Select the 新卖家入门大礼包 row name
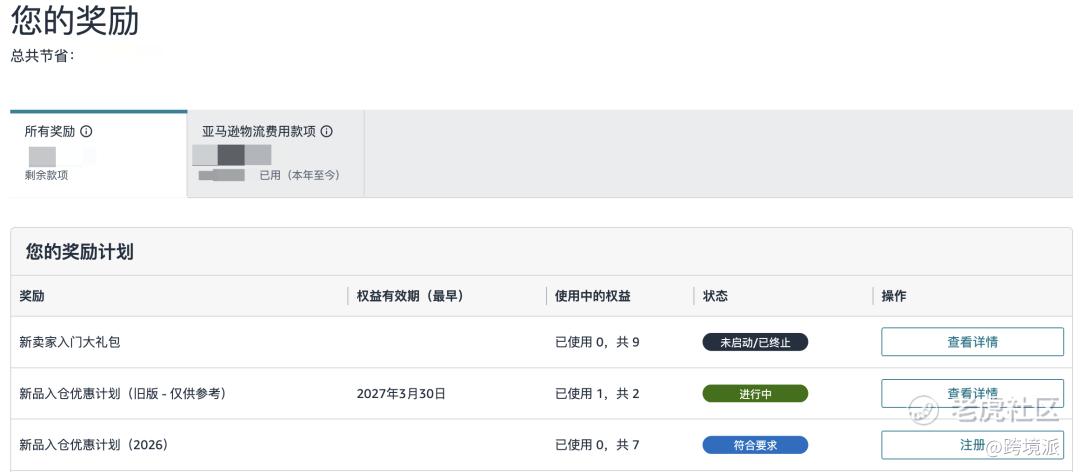Viewport: 1080px width, 472px height. click(70, 342)
